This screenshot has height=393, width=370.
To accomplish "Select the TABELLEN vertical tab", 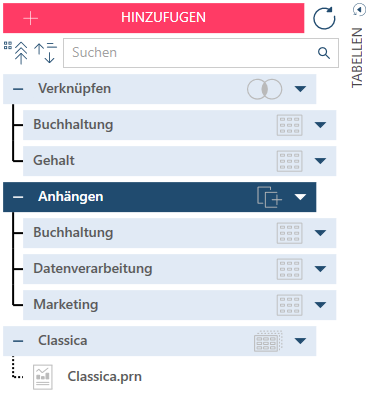I will click(357, 58).
